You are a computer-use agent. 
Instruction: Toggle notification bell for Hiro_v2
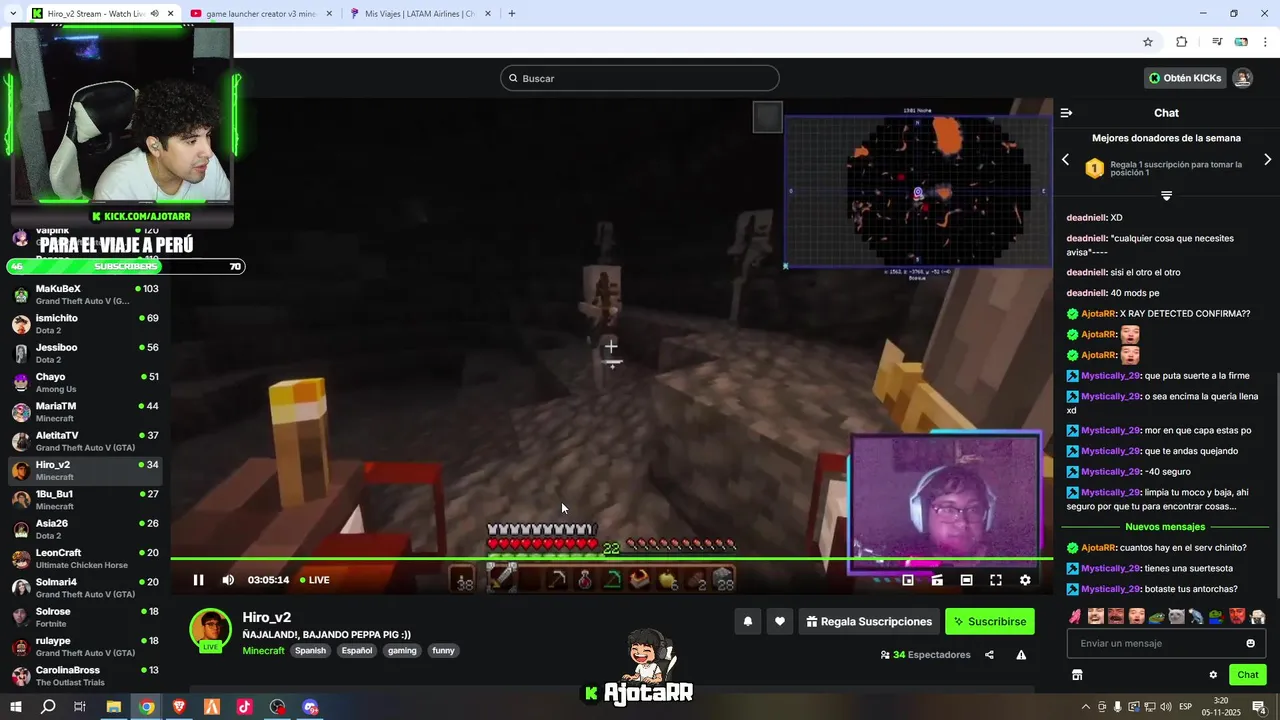coord(747,621)
